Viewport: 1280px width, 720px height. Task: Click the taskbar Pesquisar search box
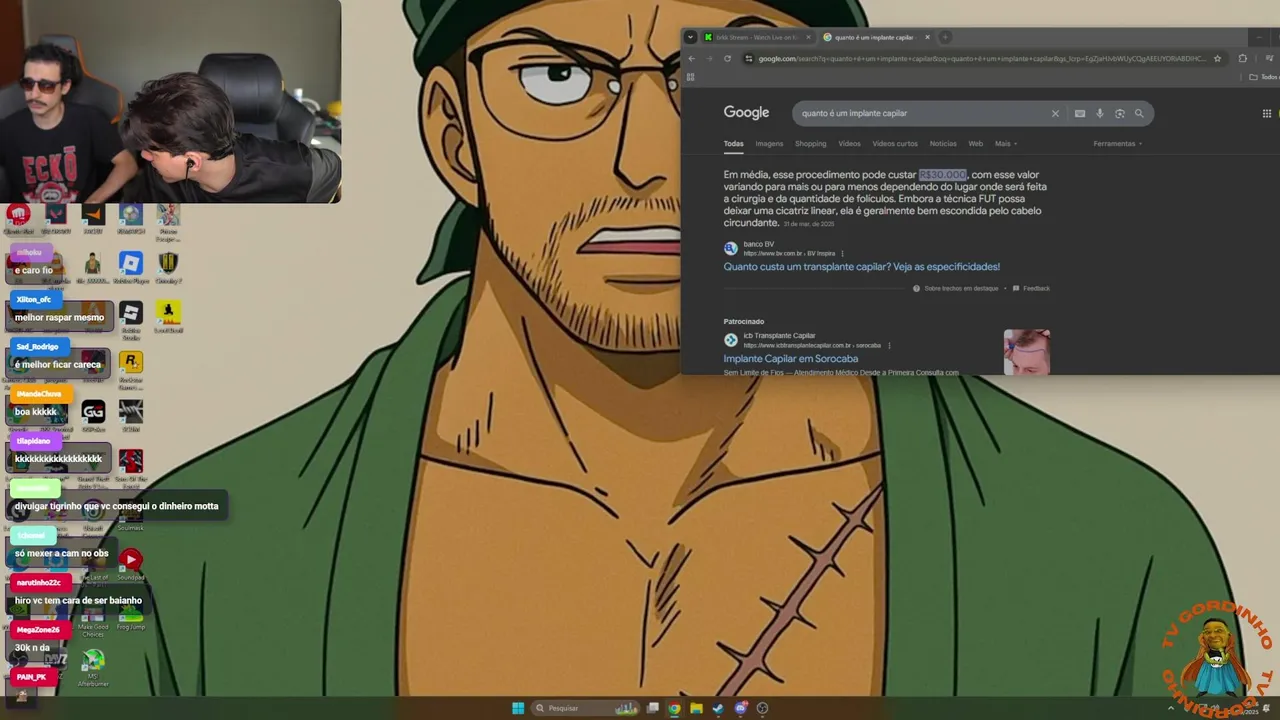point(587,708)
